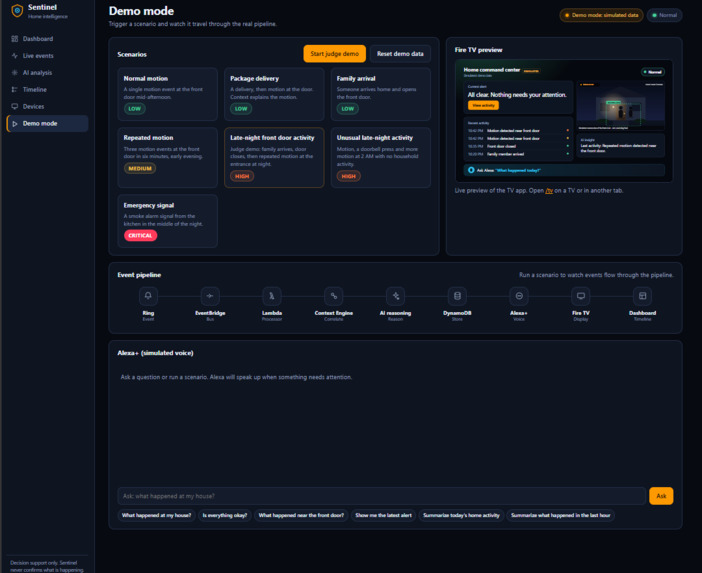
Task: Run the Late-night front door activity scenario
Action: 274,158
